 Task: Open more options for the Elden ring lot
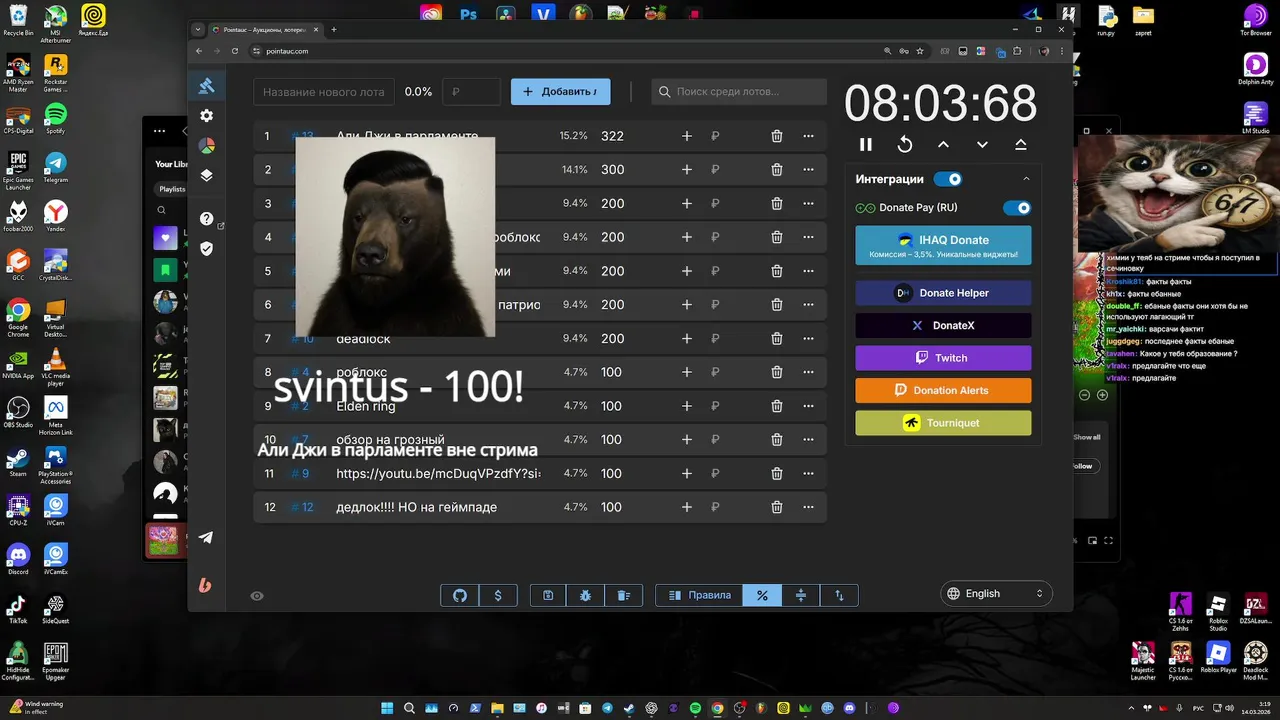click(808, 406)
